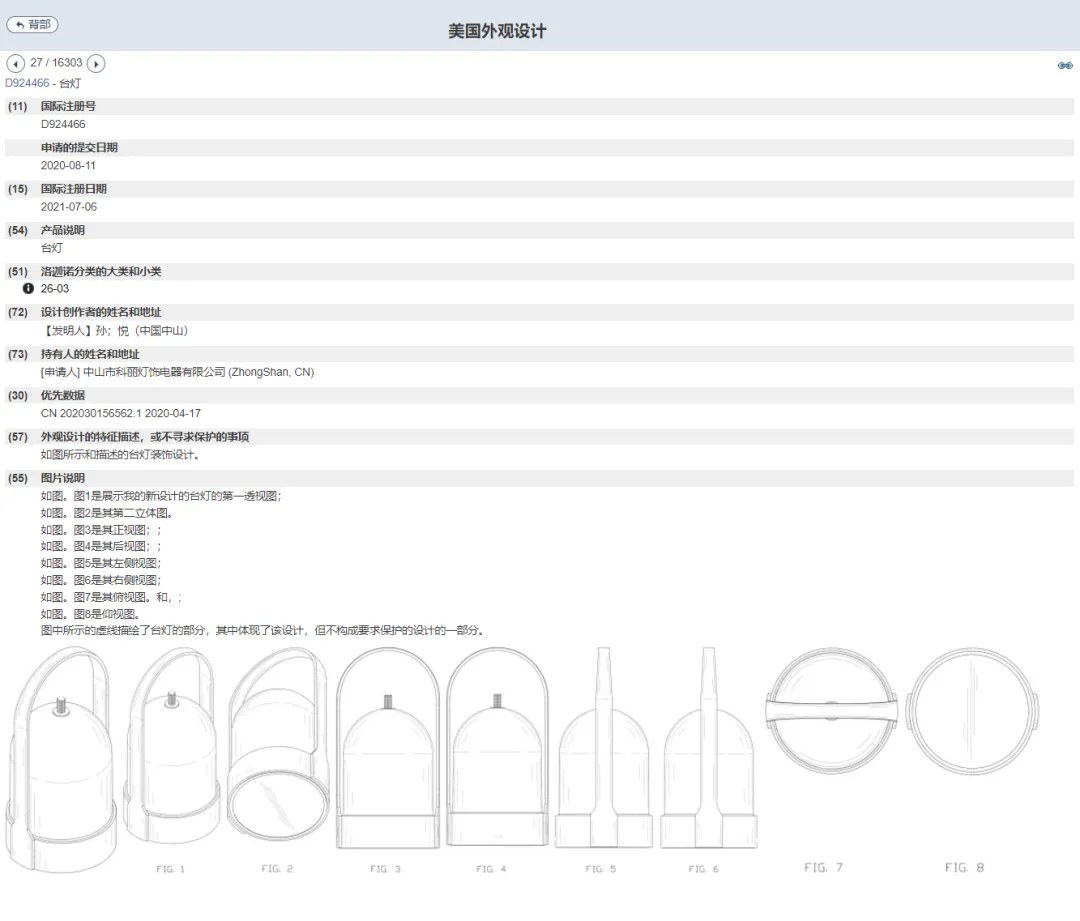Select the filing date 2020-08-11

coord(68,166)
